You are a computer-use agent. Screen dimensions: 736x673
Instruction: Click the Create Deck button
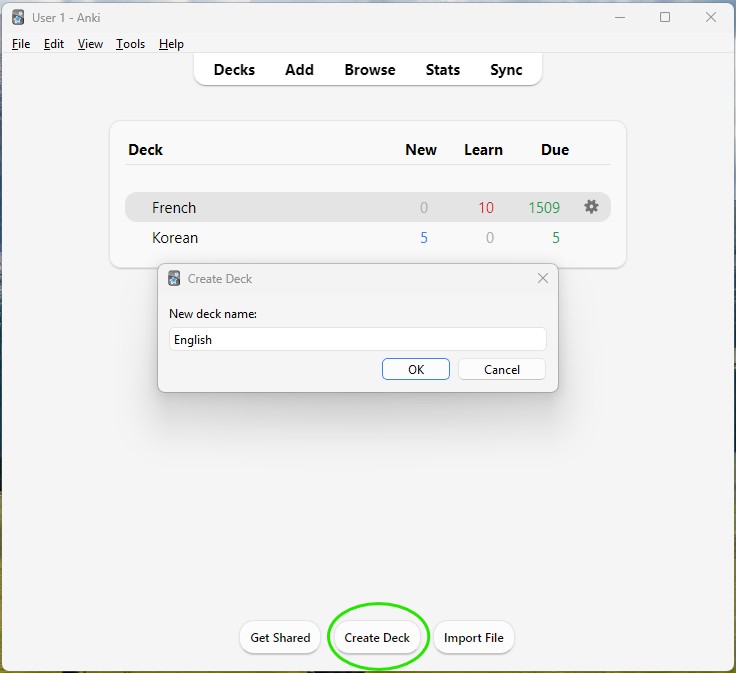(377, 637)
